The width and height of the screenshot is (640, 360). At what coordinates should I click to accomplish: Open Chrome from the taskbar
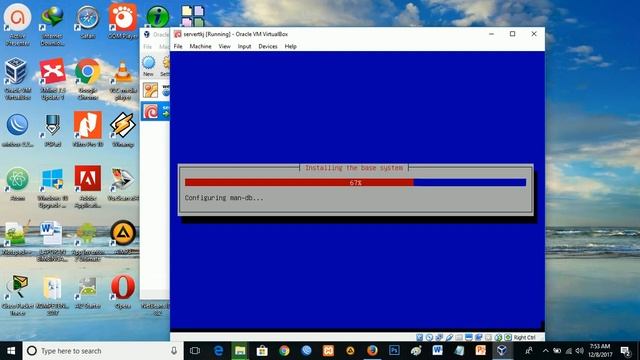tap(284, 351)
